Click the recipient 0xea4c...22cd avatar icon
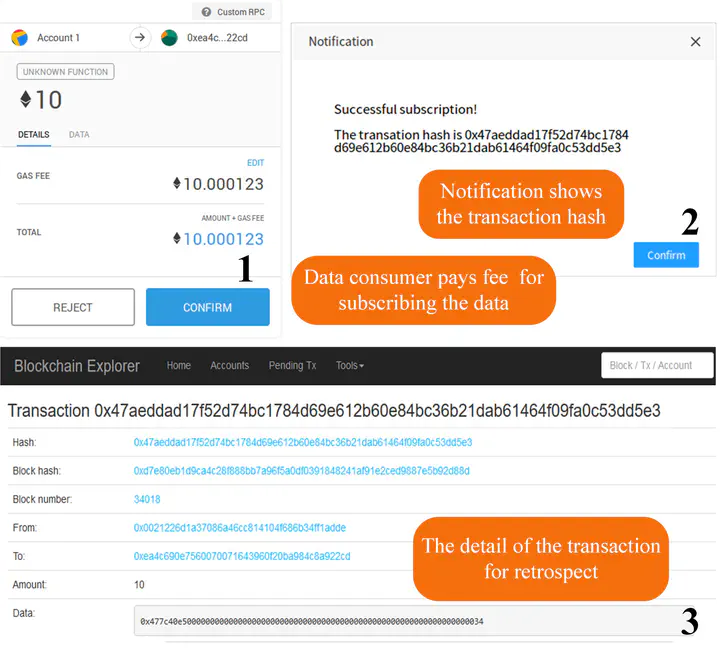 [170, 38]
